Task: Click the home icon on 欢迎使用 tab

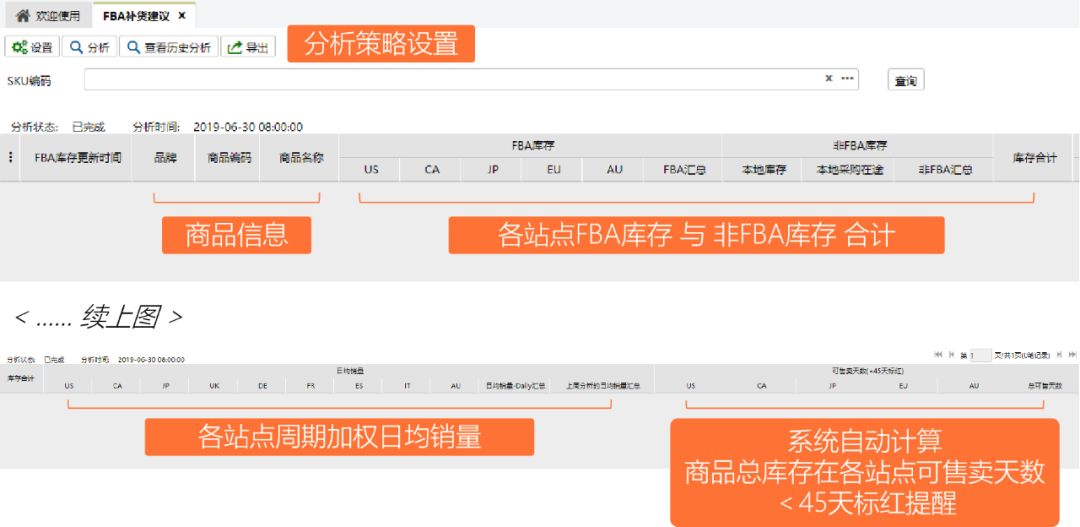Action: (x=23, y=15)
